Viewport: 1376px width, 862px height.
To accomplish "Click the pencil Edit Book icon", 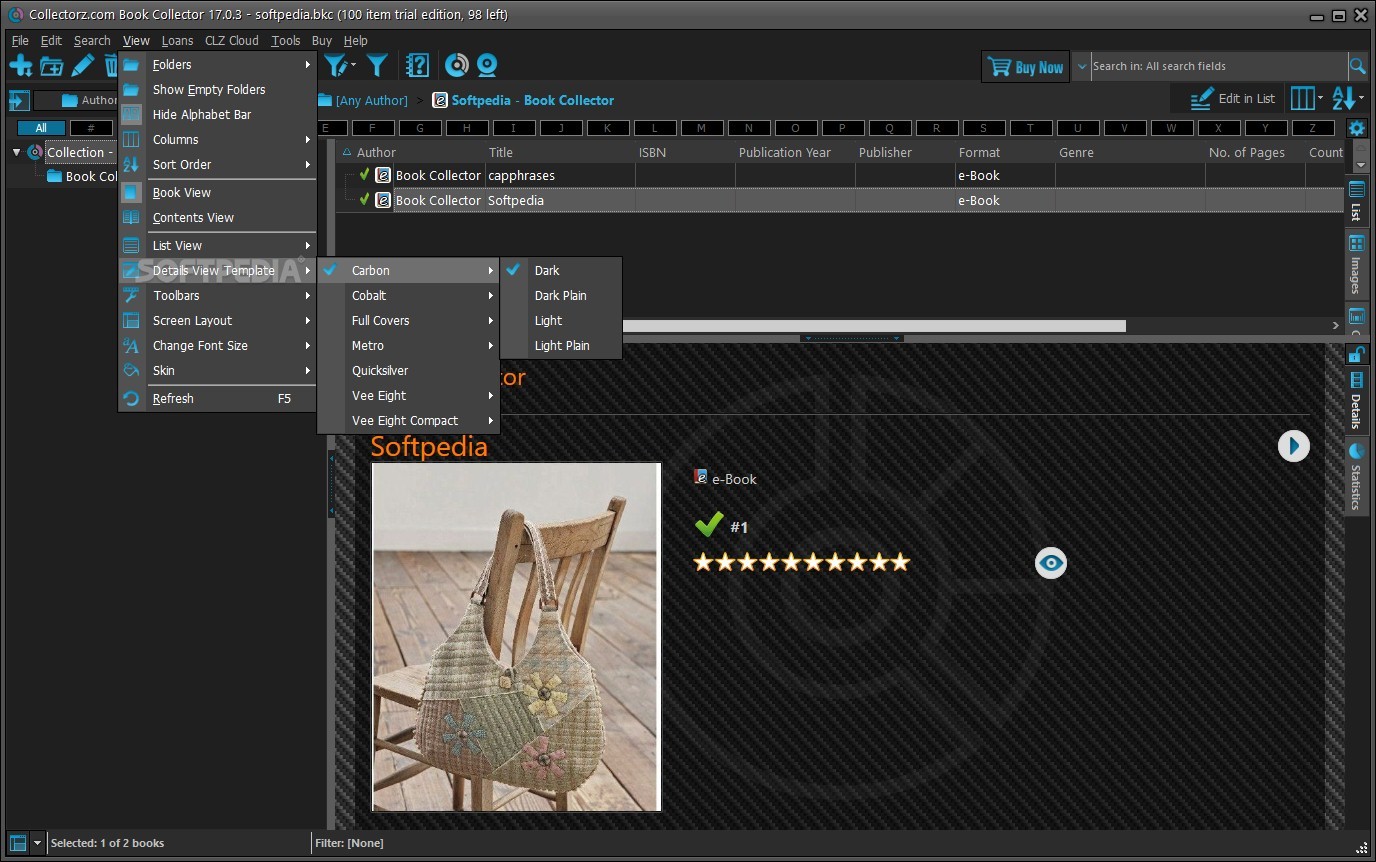I will tap(82, 66).
